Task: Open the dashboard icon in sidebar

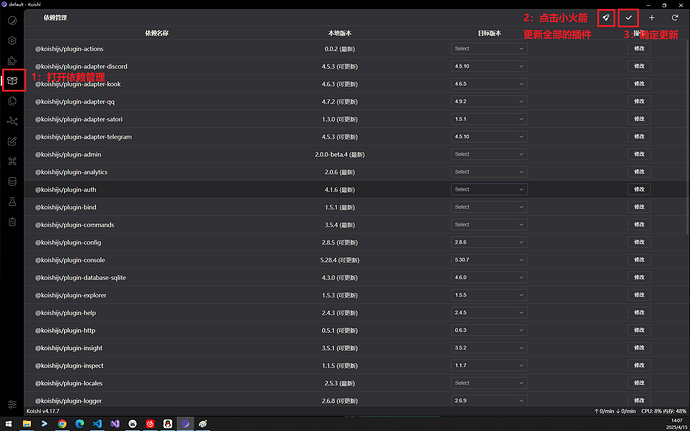Action: pyautogui.click(x=12, y=20)
